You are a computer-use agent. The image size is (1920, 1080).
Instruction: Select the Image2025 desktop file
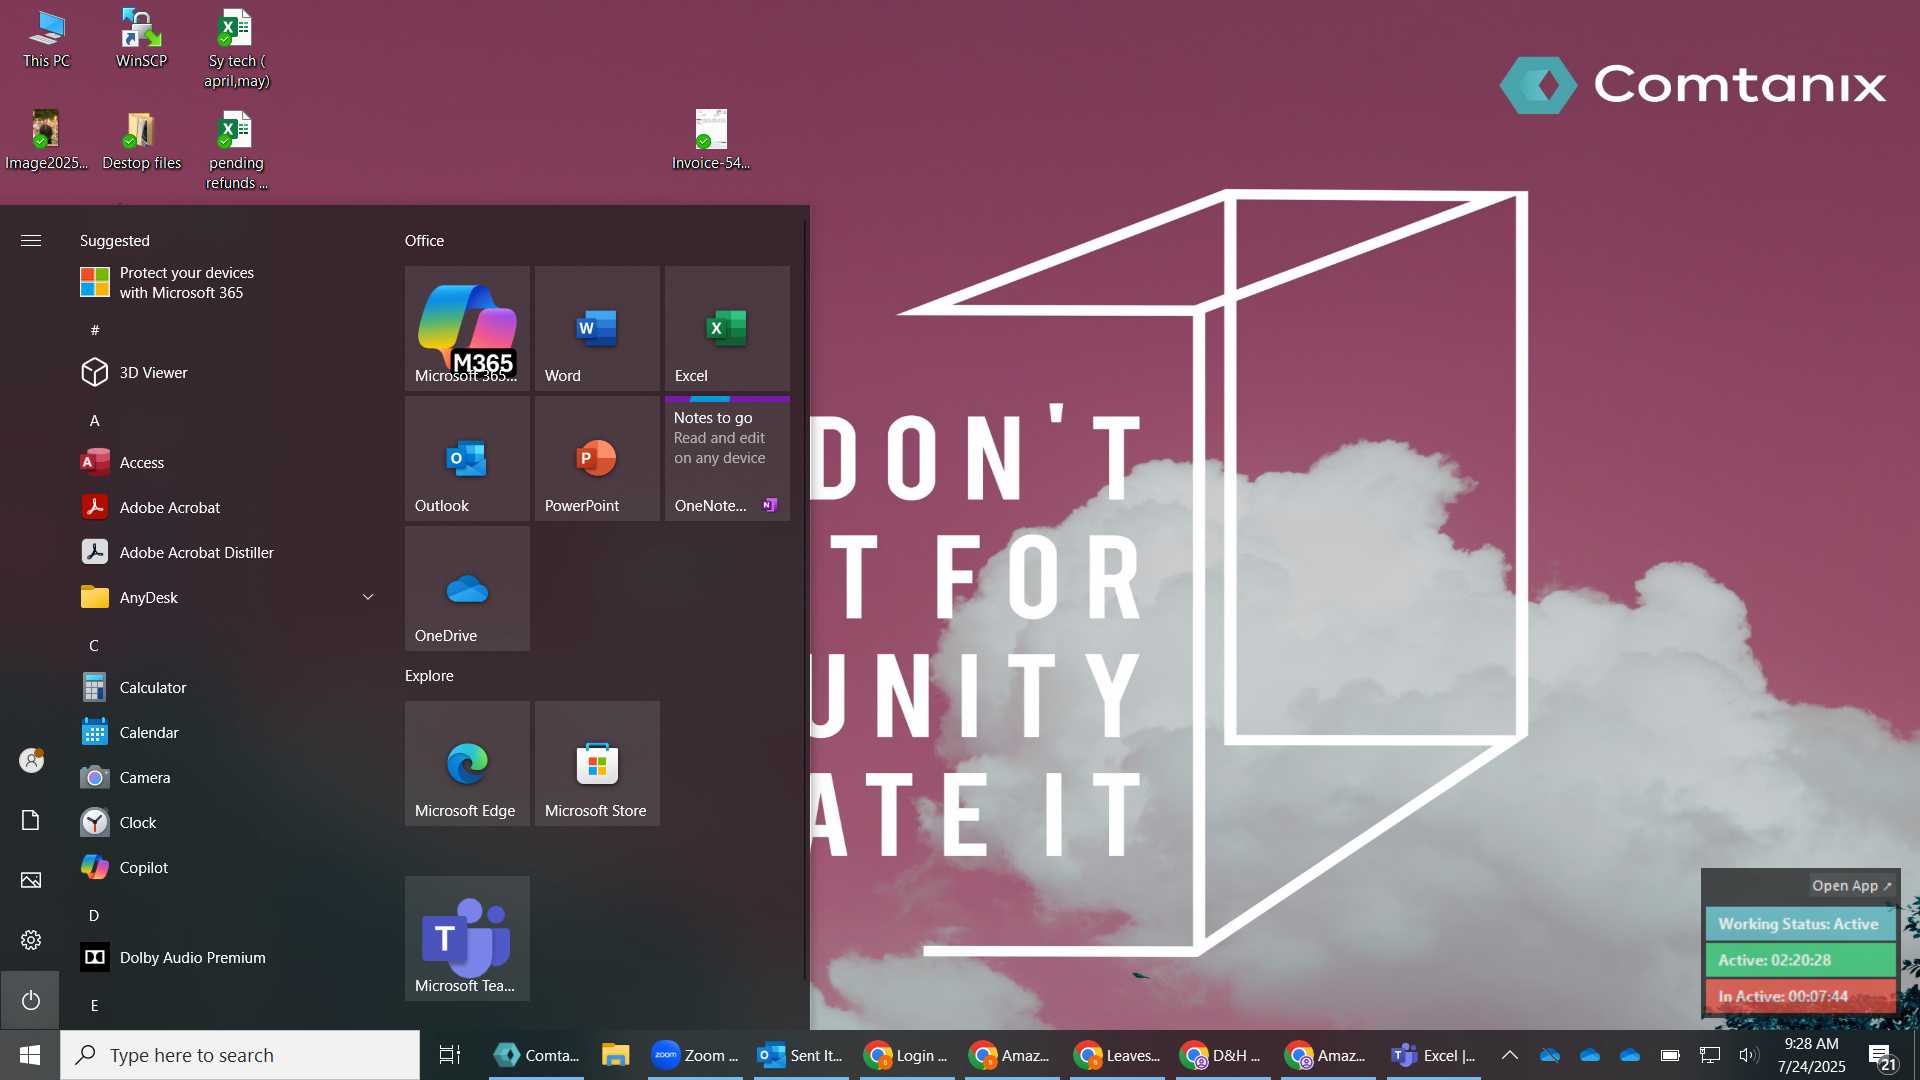click(46, 140)
